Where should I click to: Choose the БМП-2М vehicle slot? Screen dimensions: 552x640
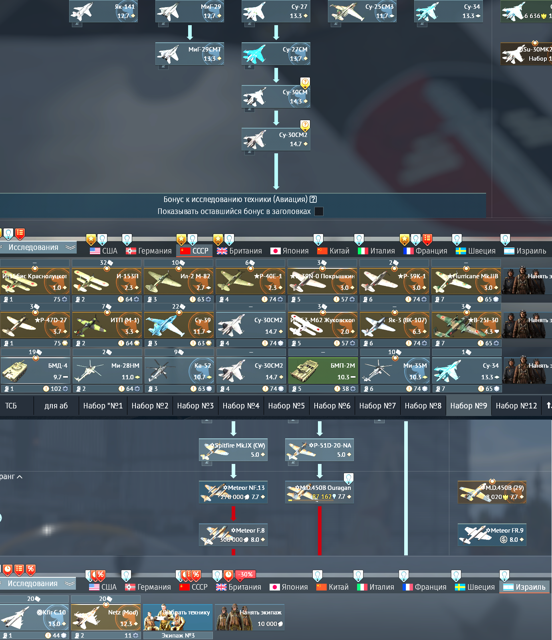pyautogui.click(x=323, y=370)
